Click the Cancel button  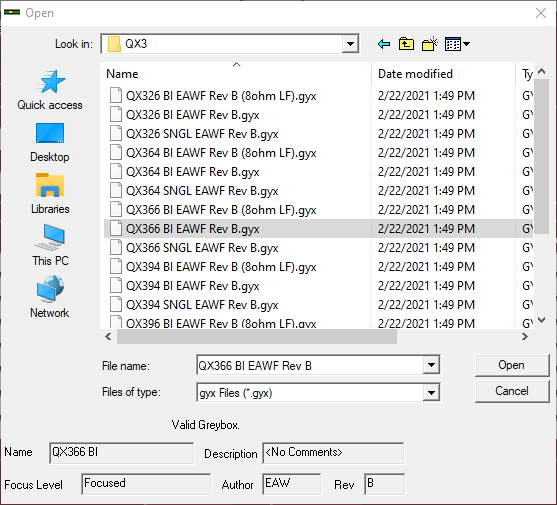[512, 391]
